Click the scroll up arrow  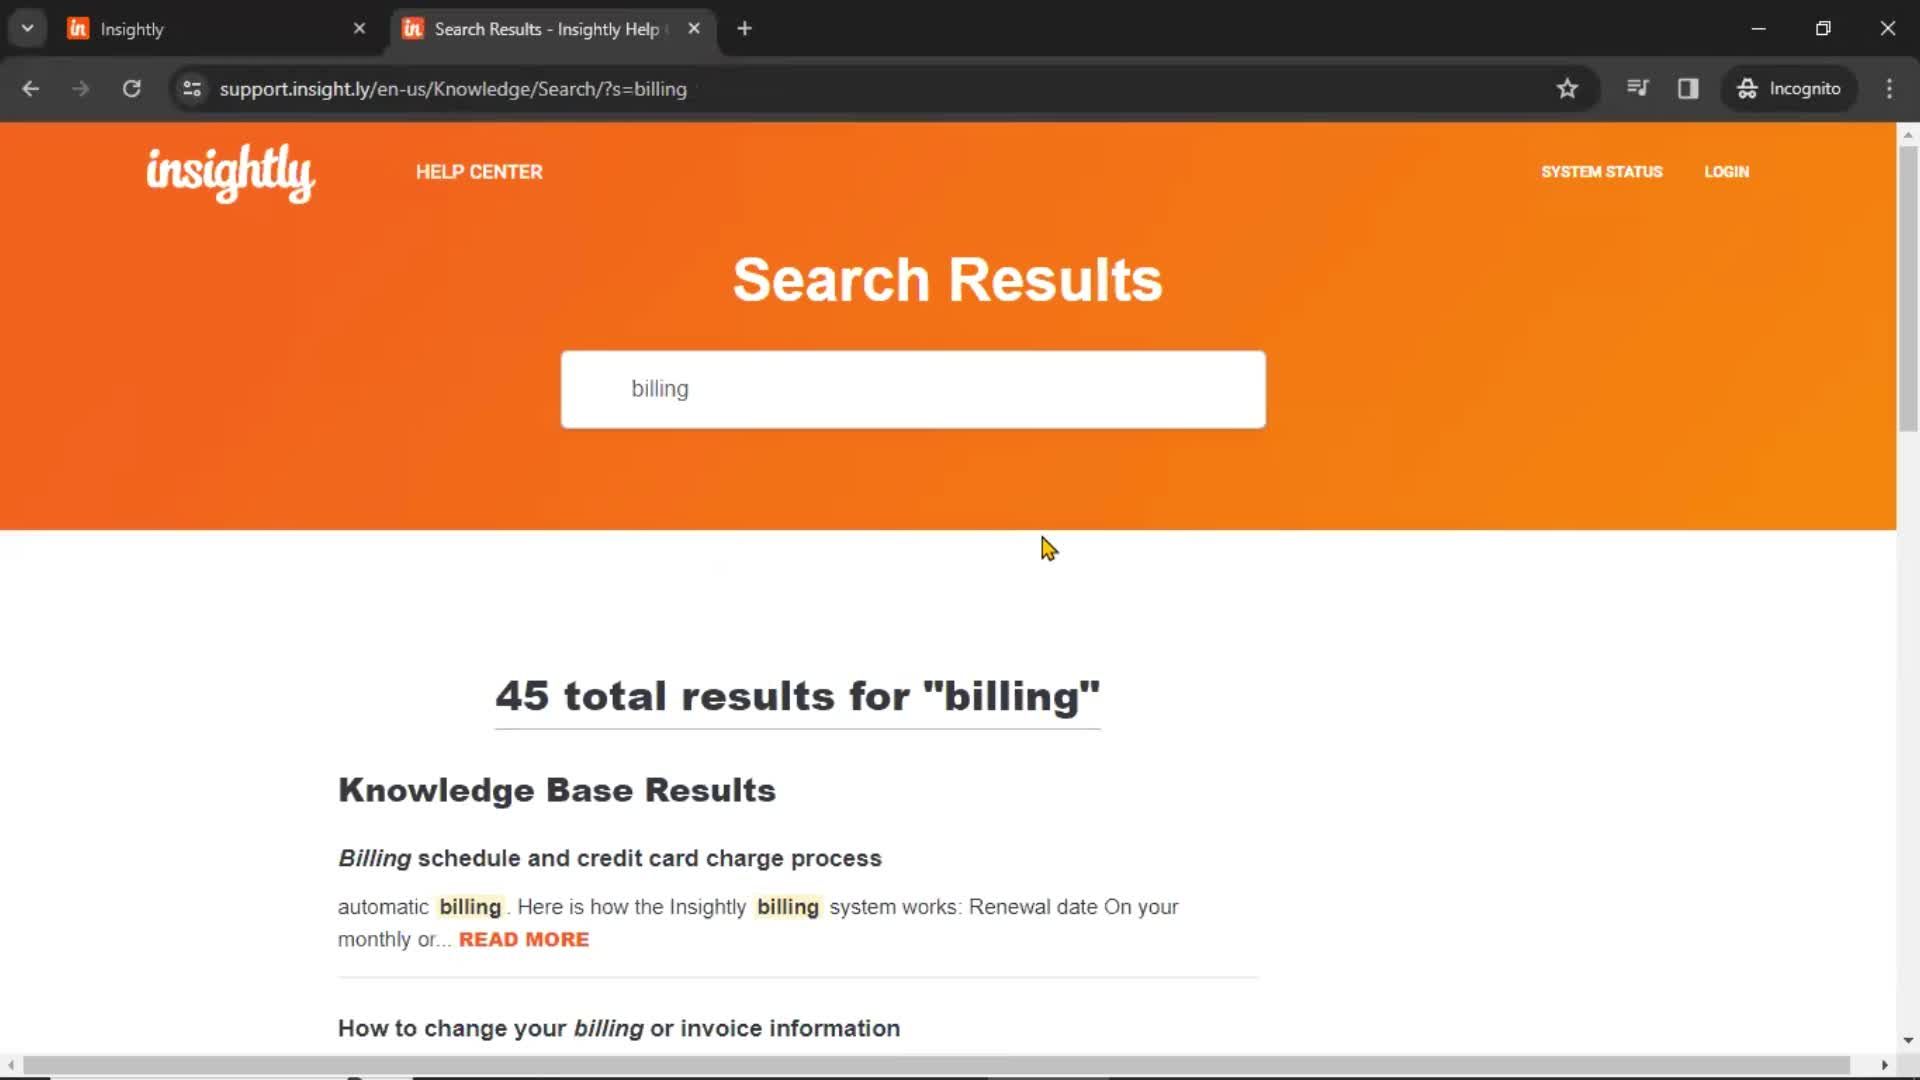[1908, 134]
